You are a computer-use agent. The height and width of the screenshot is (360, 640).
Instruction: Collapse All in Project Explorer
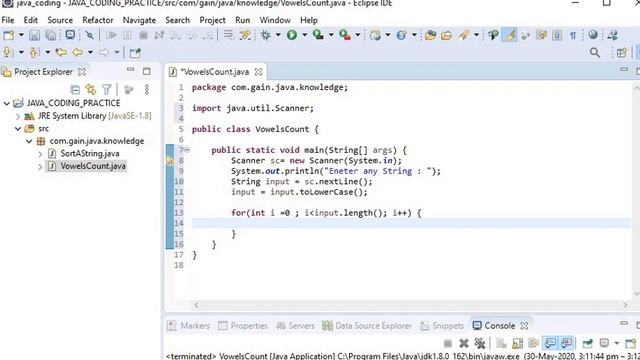click(75, 89)
